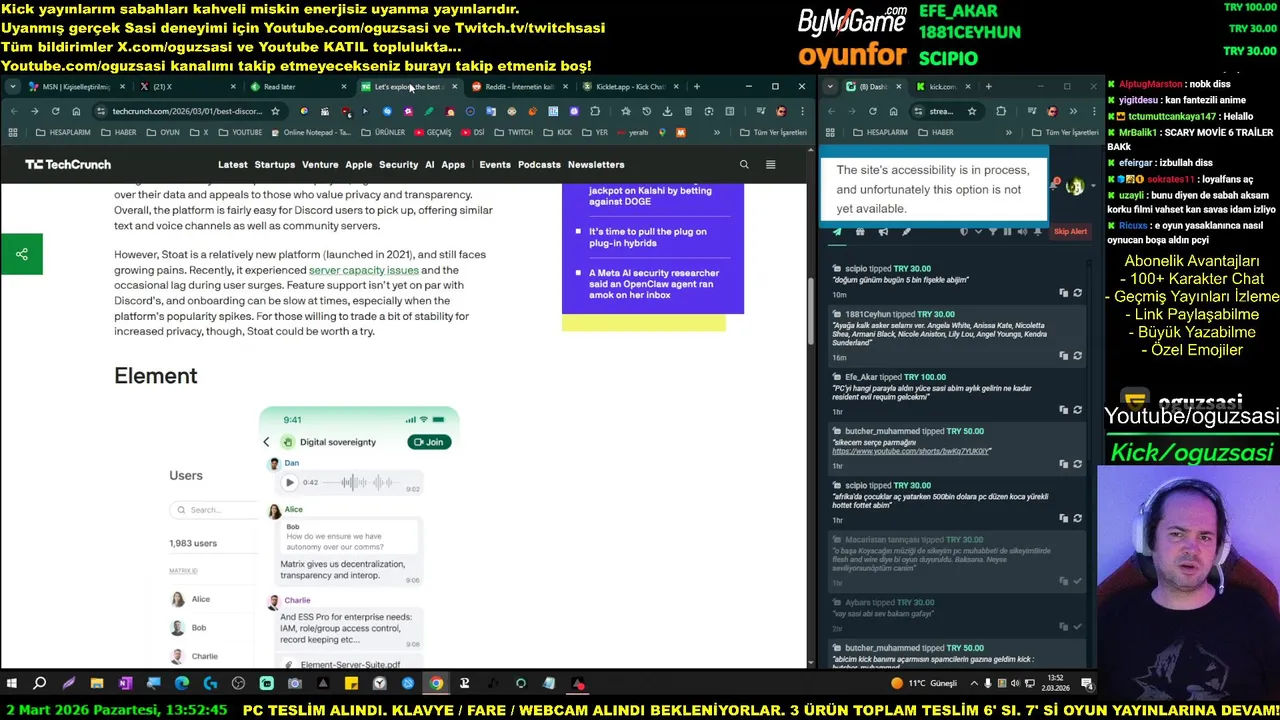Viewport: 1280px width, 720px height.
Task: Click the Skip Alert button
Action: pos(1070,232)
